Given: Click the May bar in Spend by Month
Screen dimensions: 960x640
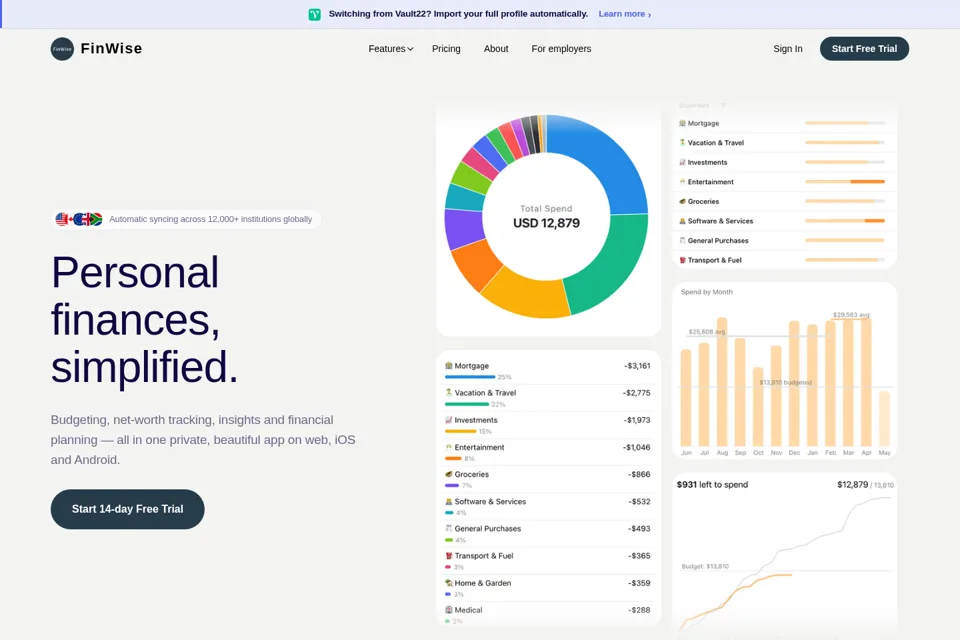Looking at the screenshot, I should [884, 419].
